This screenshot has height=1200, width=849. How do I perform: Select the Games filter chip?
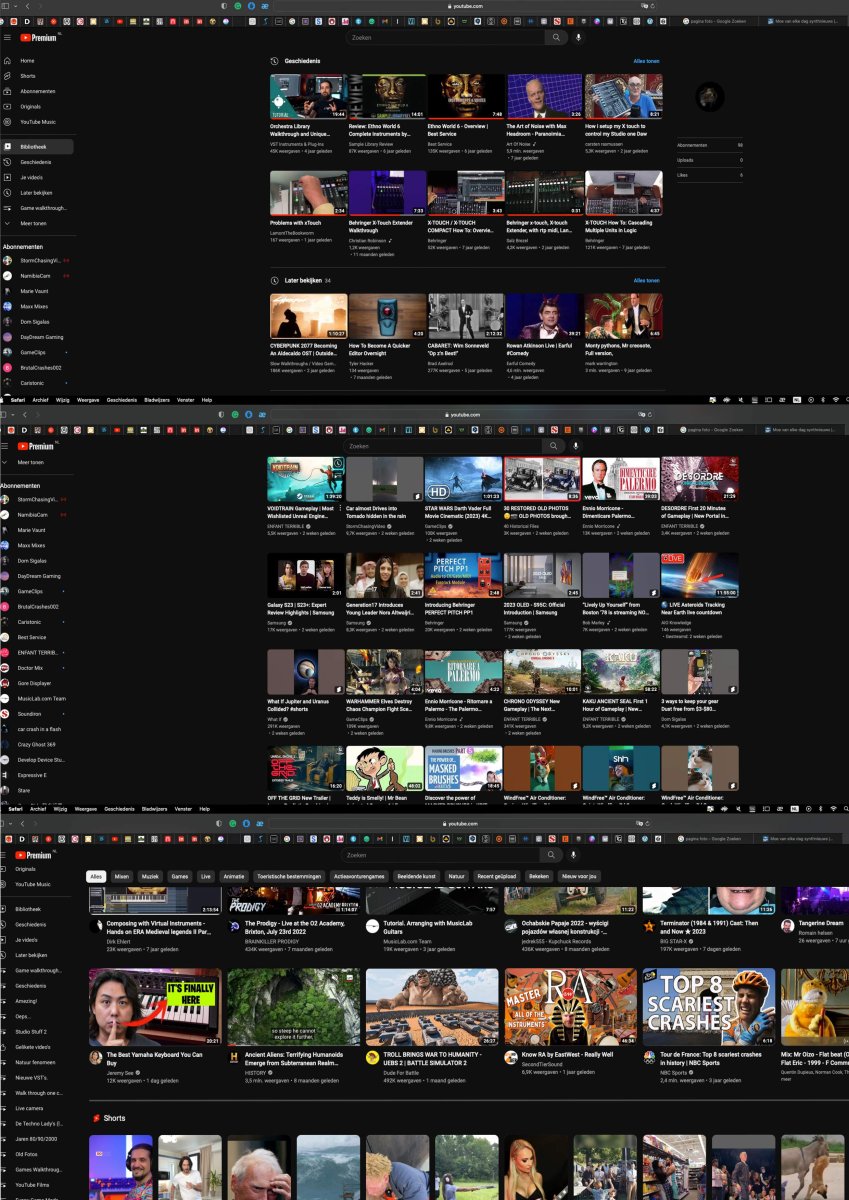click(x=180, y=876)
